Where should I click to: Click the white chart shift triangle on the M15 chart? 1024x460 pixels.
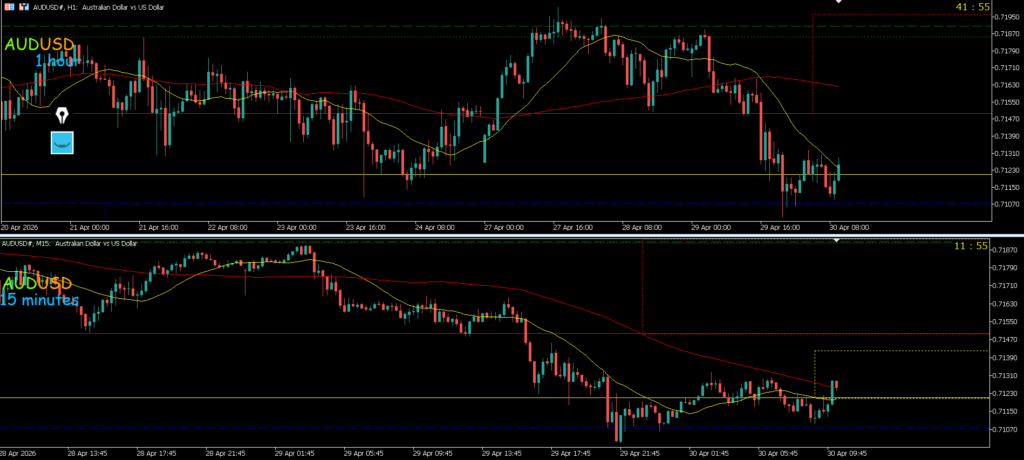pyautogui.click(x=838, y=242)
